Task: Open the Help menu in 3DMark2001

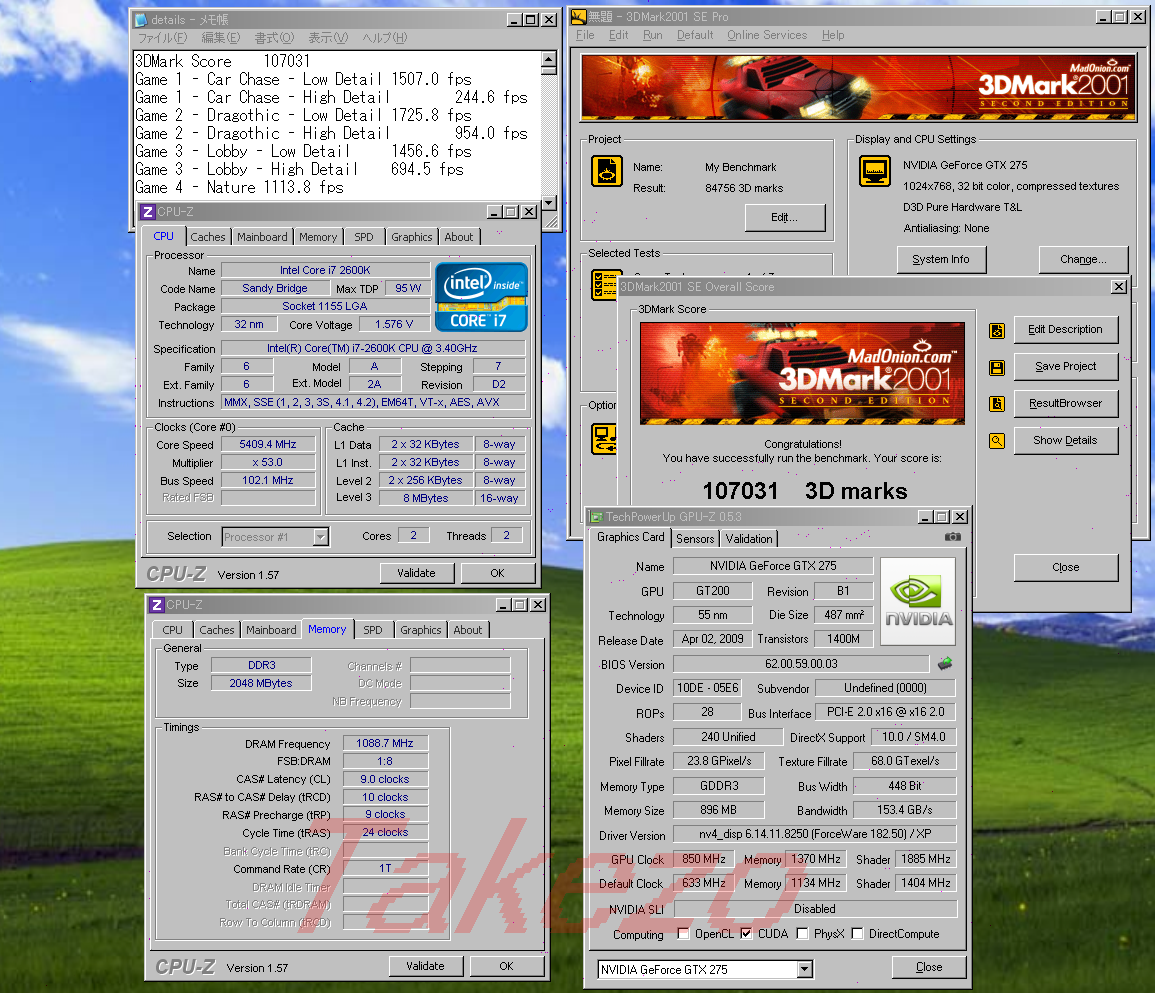Action: [833, 35]
